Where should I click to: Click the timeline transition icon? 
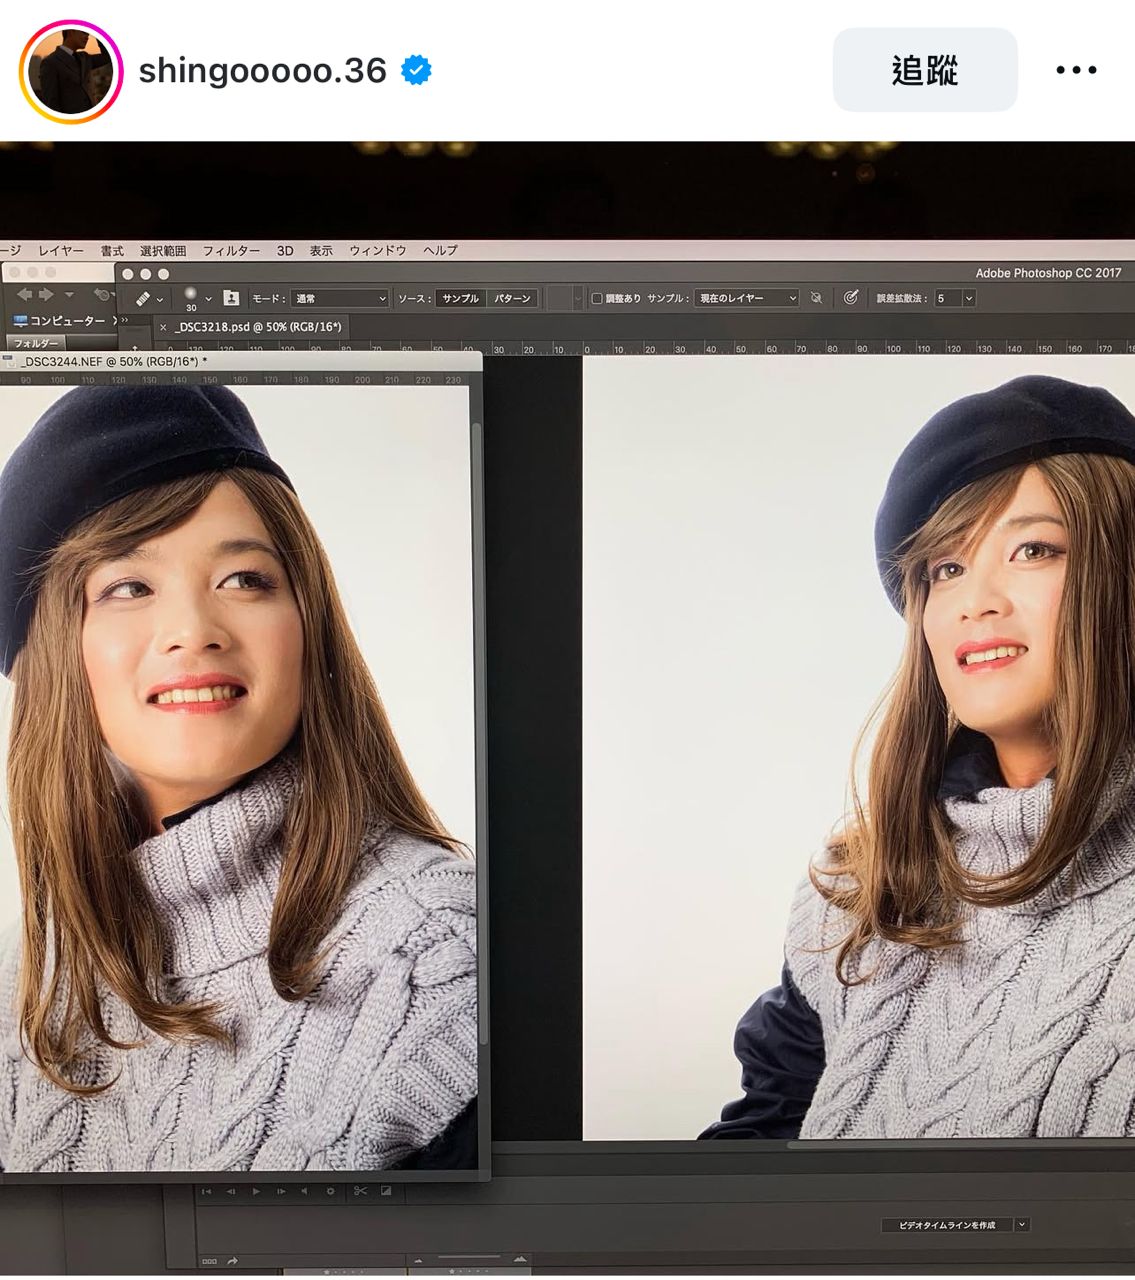pyautogui.click(x=386, y=1191)
